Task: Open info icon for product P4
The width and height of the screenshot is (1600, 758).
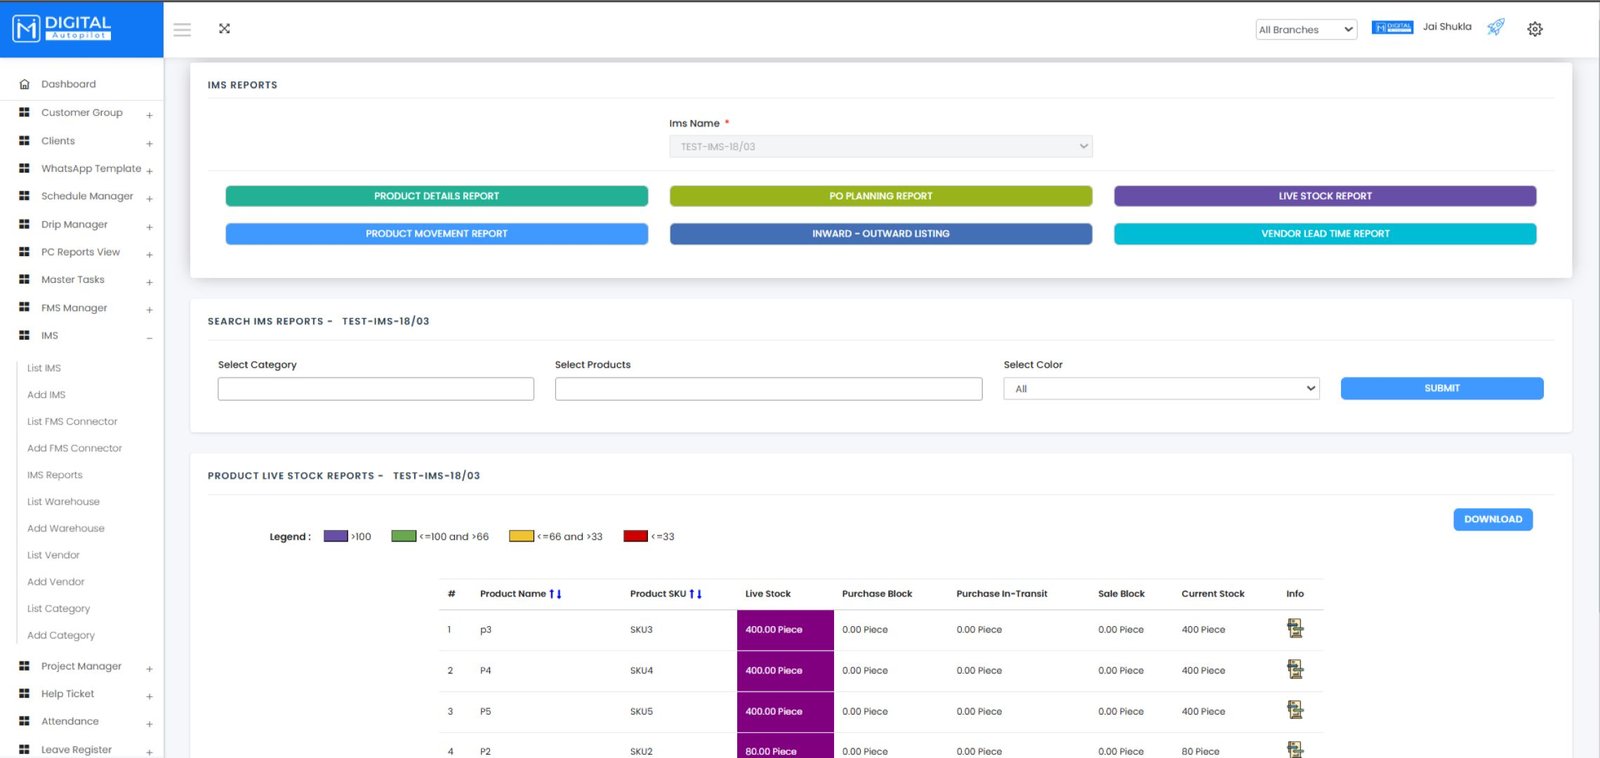Action: (x=1295, y=670)
